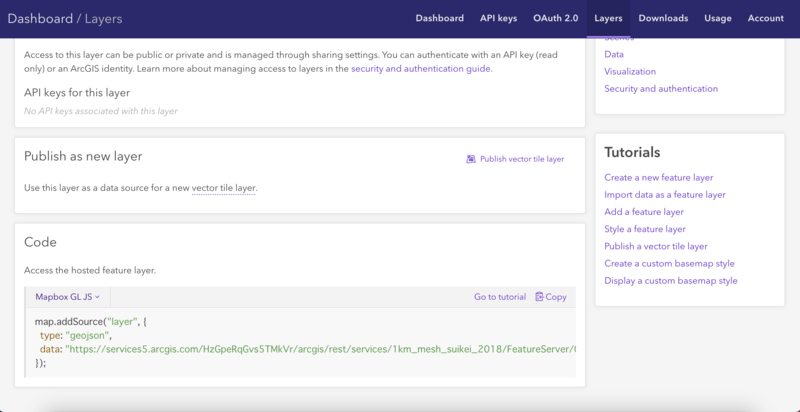This screenshot has width=800, height=412.
Task: Click the Copy code clipboard icon
Action: pyautogui.click(x=539, y=297)
